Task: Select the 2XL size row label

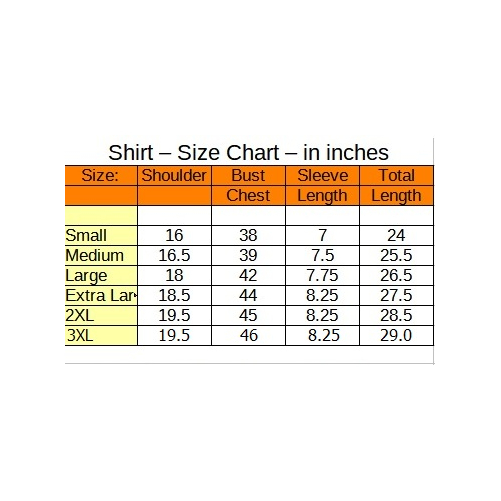Action: [x=101, y=316]
